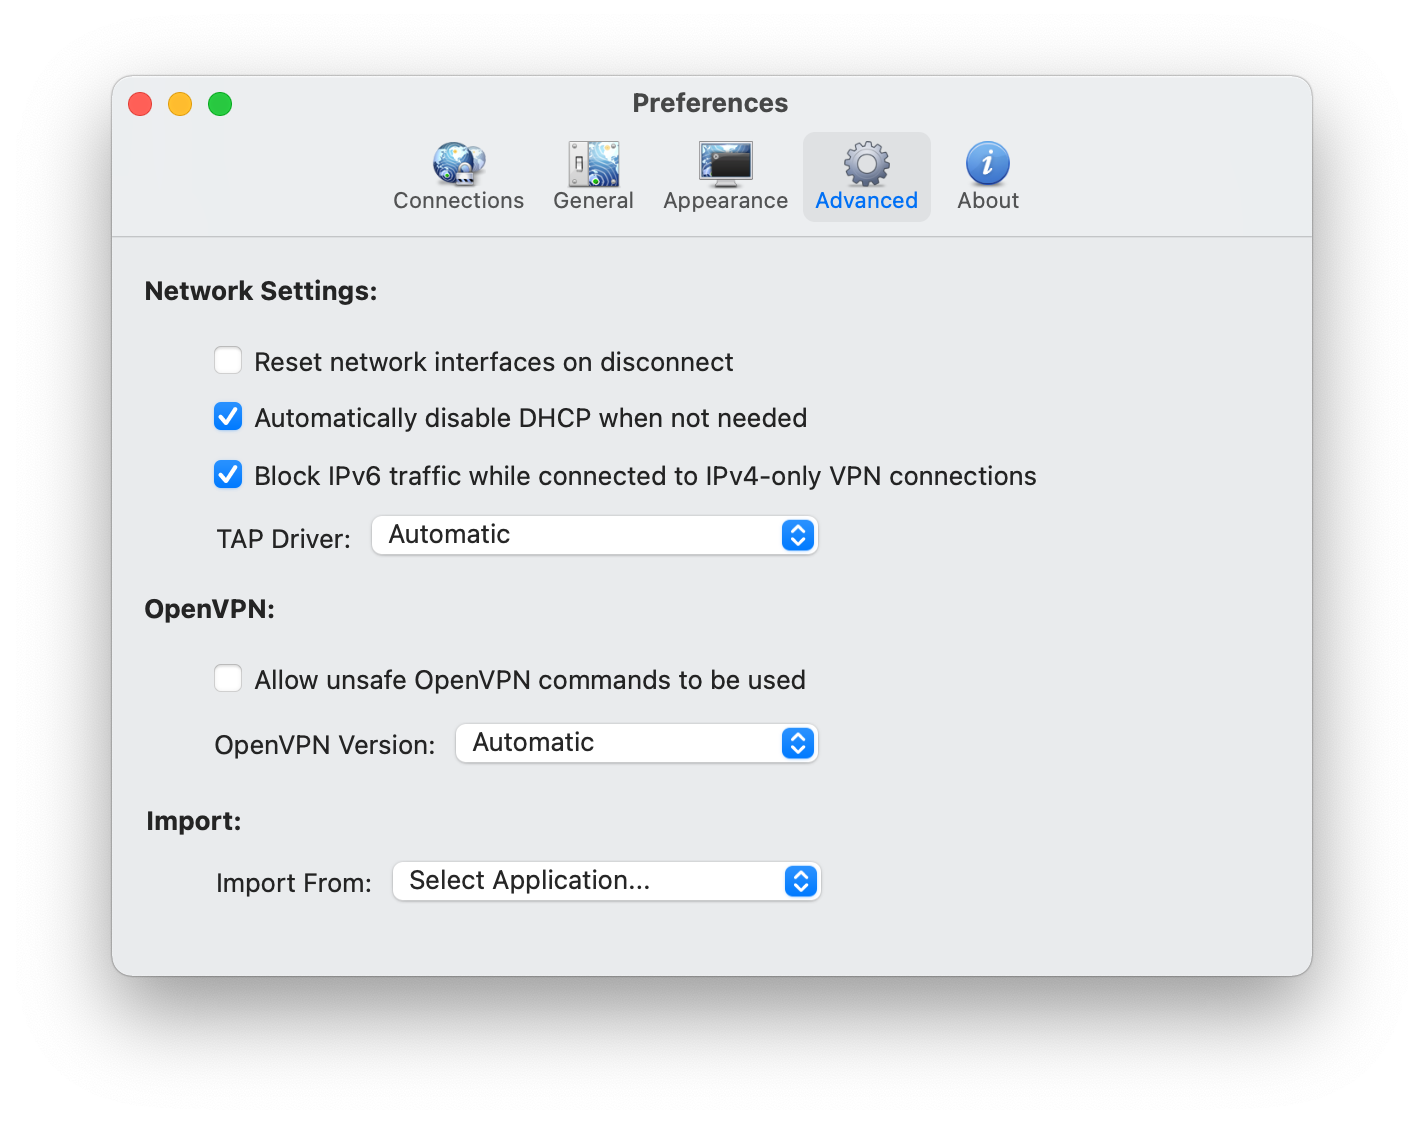Image resolution: width=1424 pixels, height=1124 pixels.
Task: Click the Import: section heading
Action: pyautogui.click(x=194, y=821)
